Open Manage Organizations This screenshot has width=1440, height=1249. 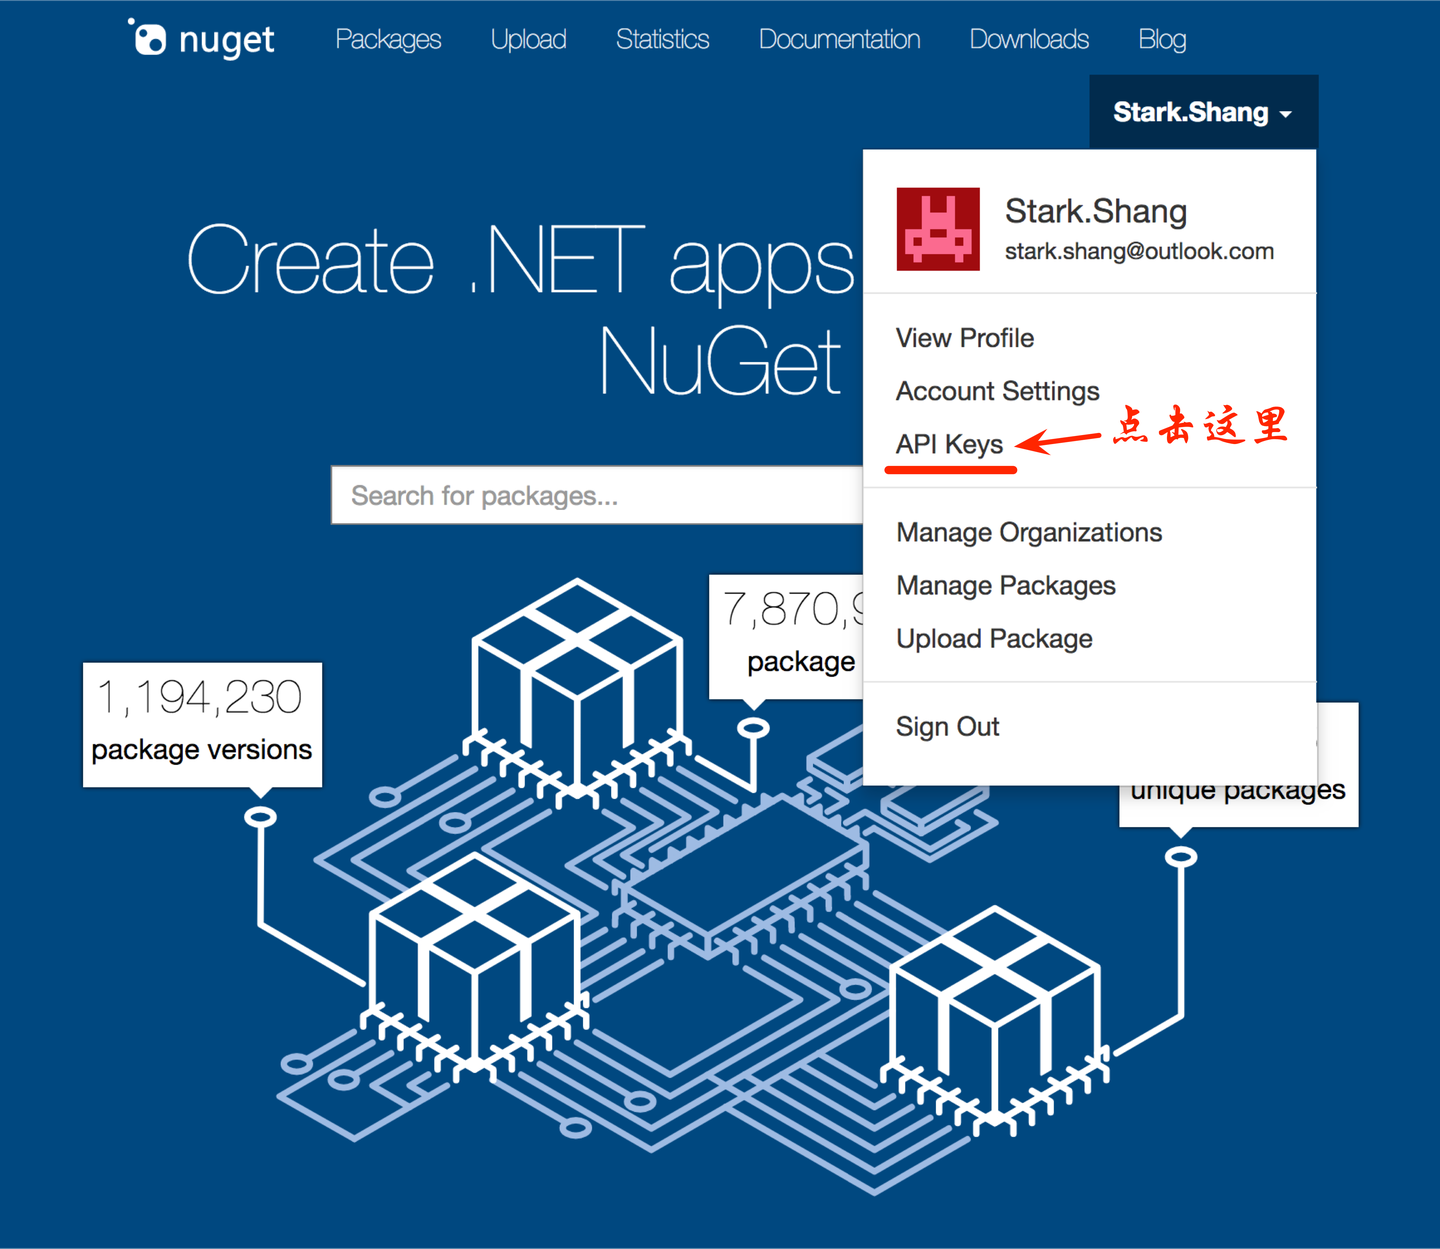[x=1029, y=532]
